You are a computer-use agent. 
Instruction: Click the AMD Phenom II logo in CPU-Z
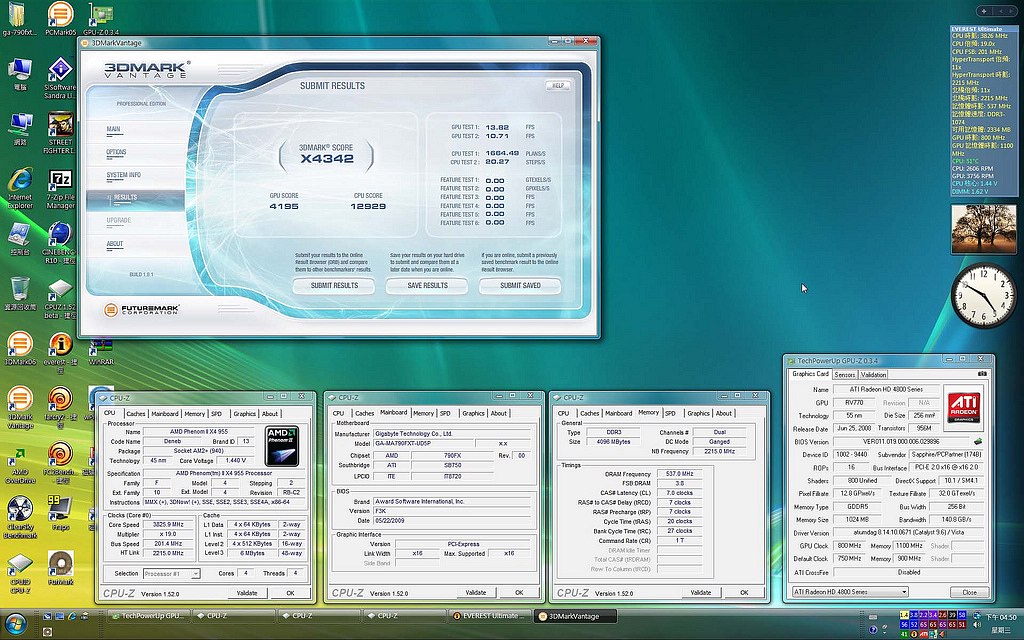(282, 446)
